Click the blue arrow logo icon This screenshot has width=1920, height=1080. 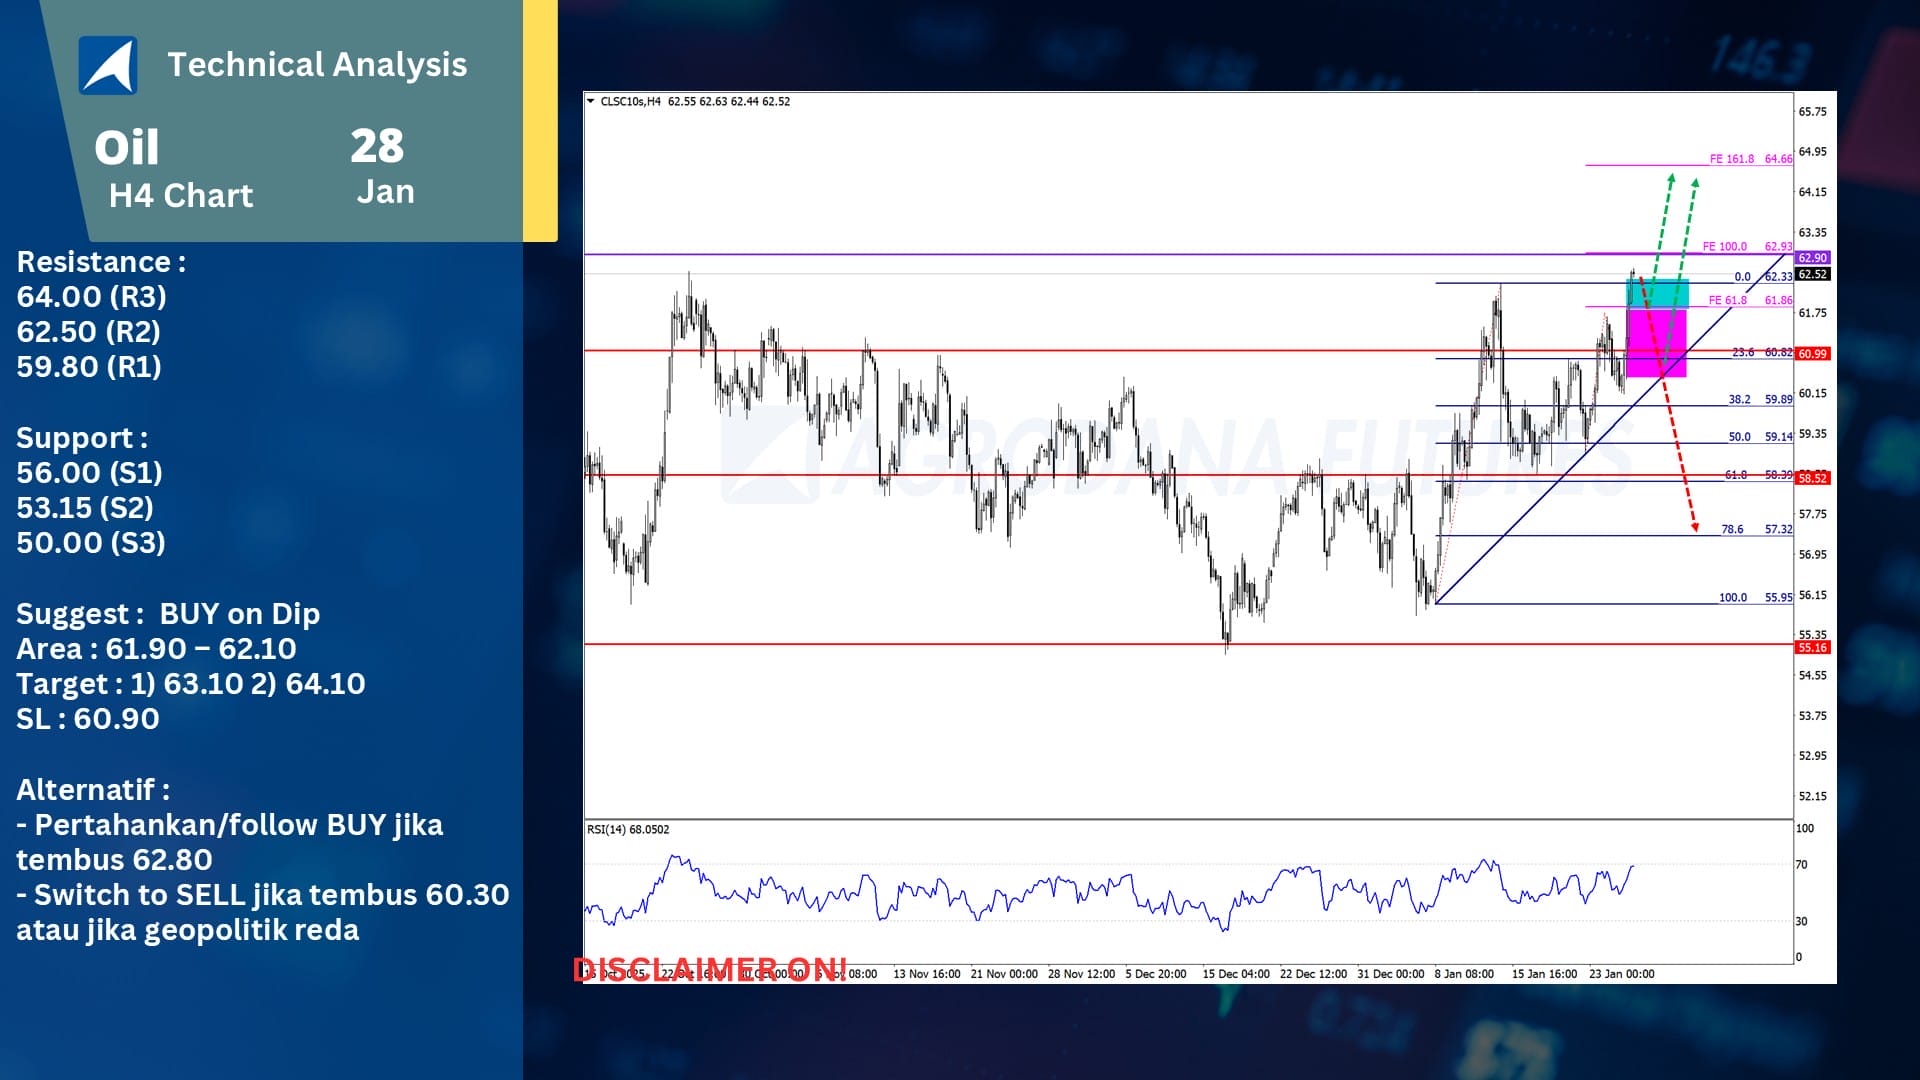coord(108,66)
